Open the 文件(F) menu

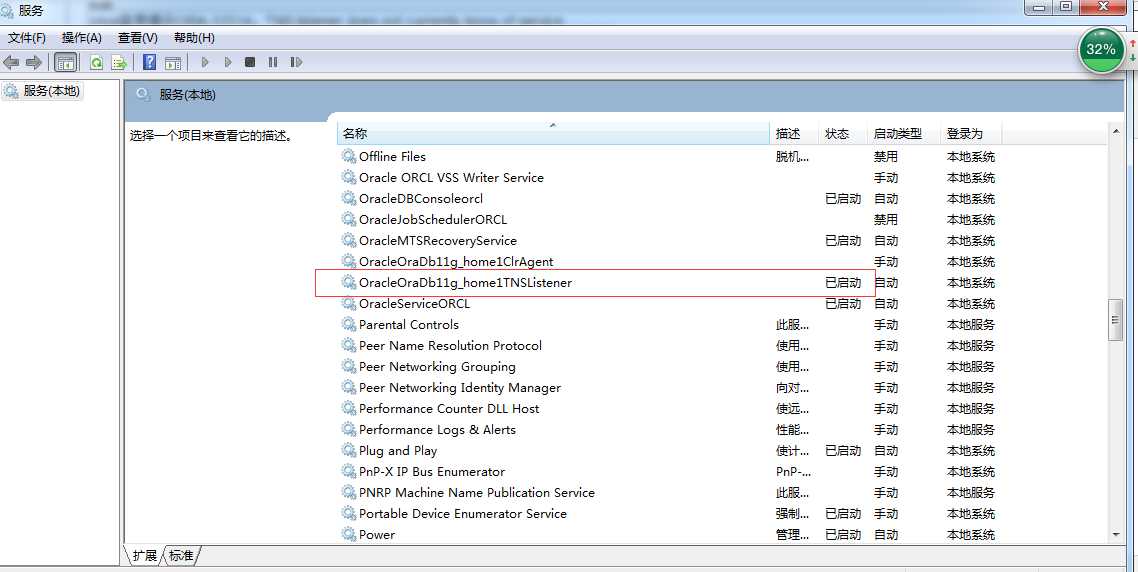(x=27, y=38)
